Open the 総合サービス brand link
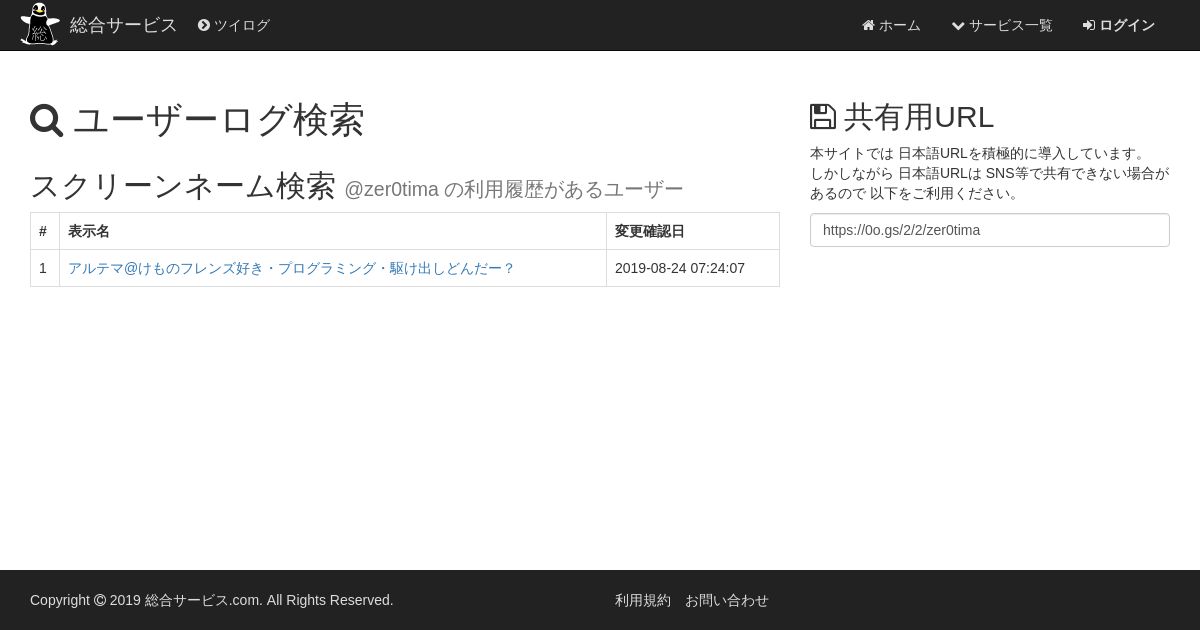This screenshot has width=1200, height=630. click(123, 25)
